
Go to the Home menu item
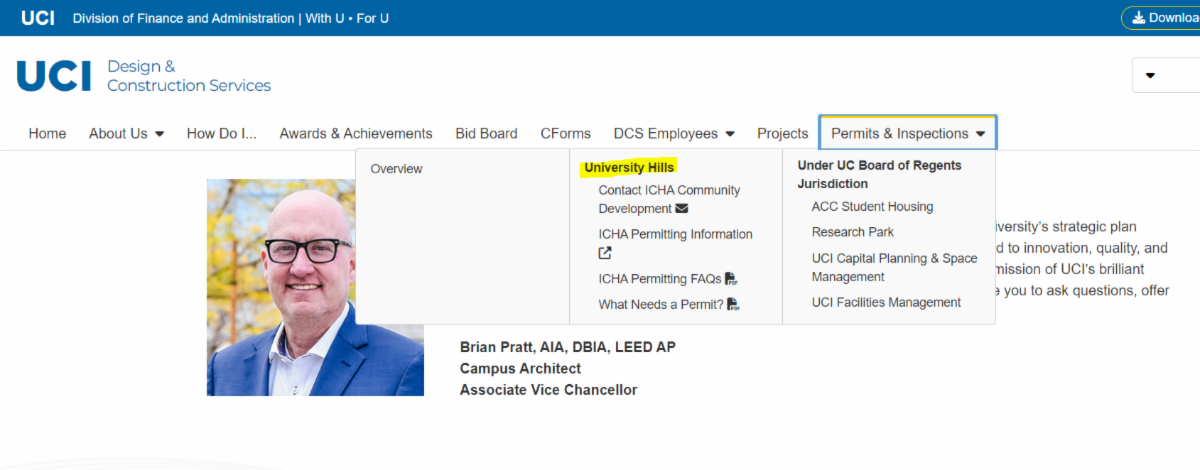click(x=47, y=133)
